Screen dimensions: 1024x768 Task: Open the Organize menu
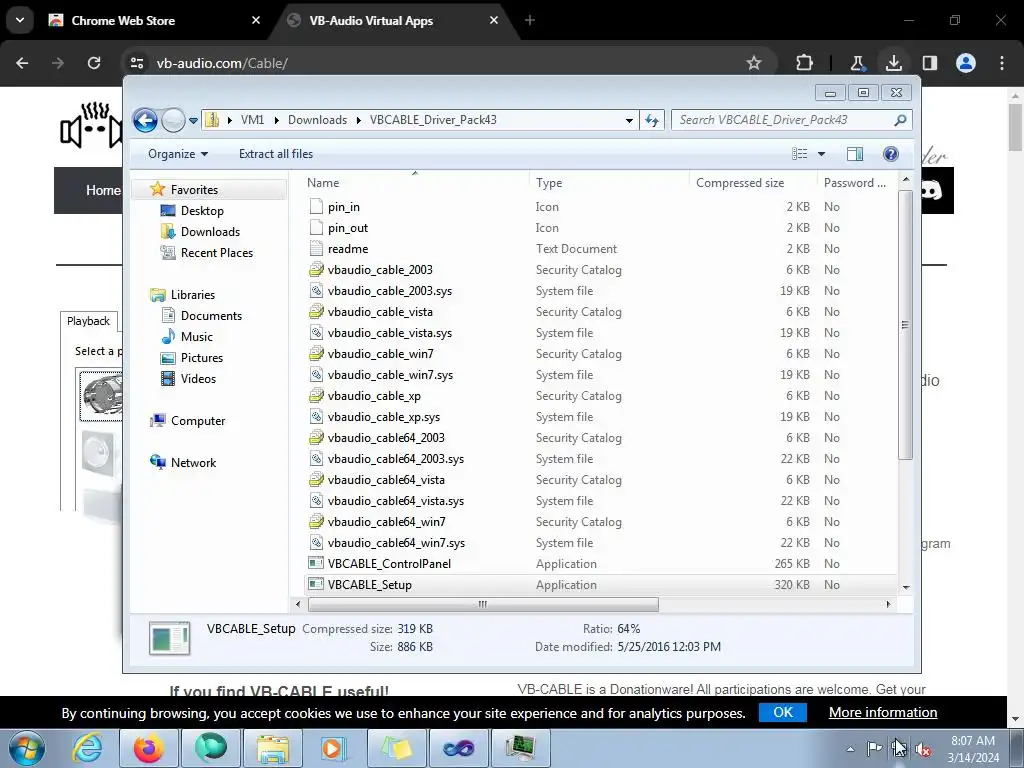pos(178,154)
